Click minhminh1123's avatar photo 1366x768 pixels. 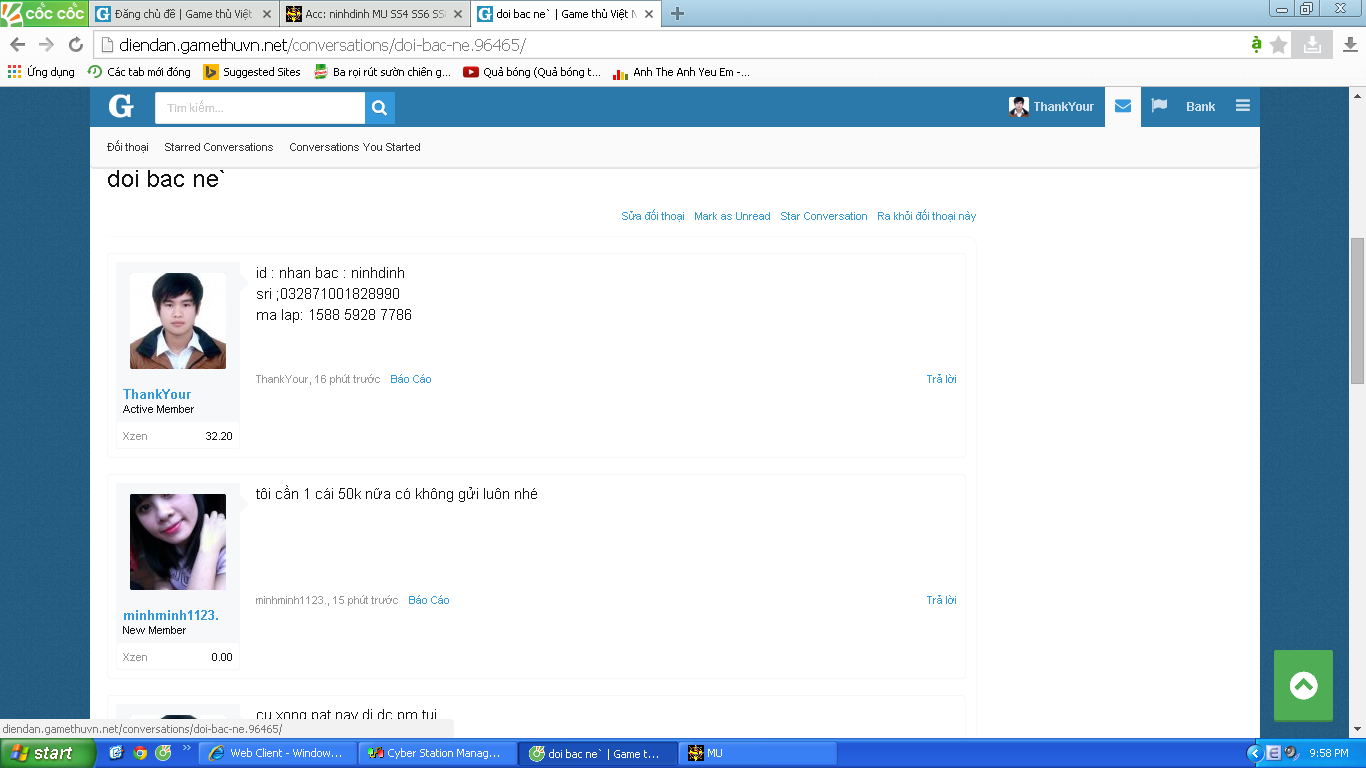(178, 542)
